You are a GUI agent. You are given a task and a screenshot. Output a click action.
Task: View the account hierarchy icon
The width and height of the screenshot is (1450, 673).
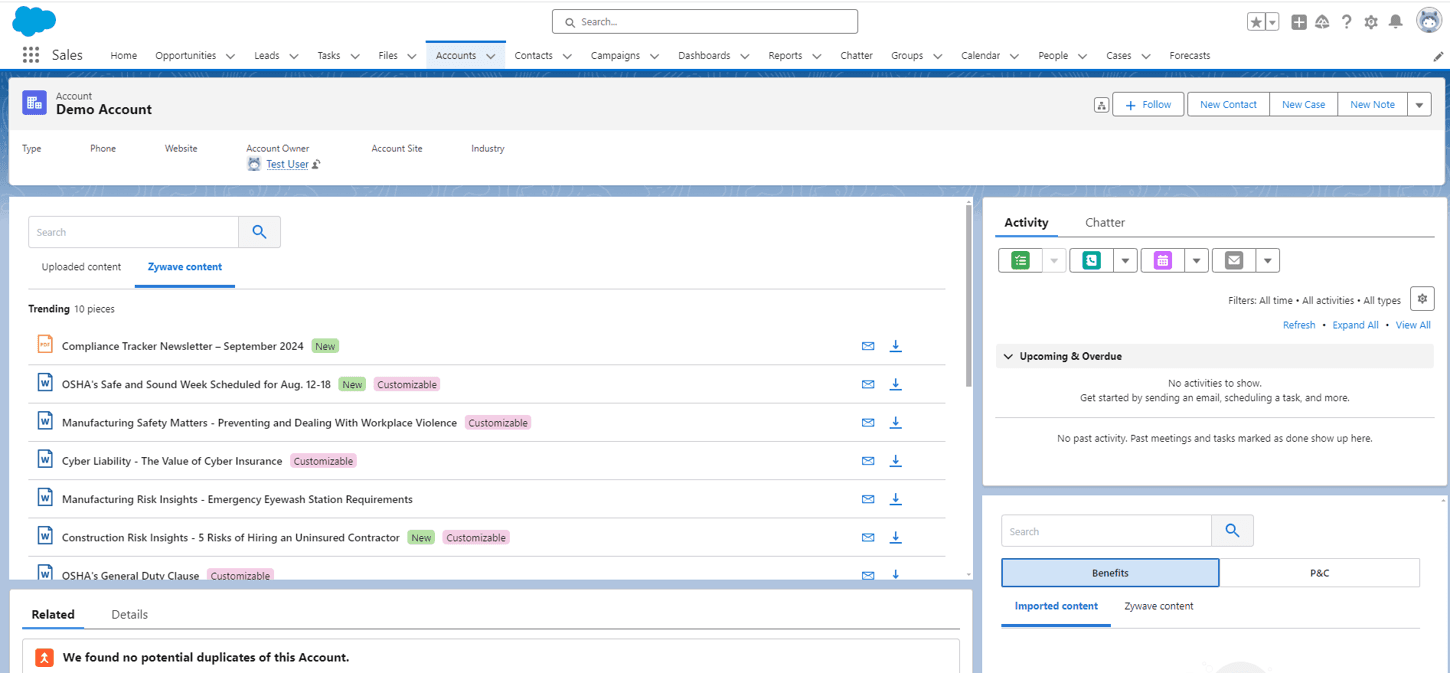1101,105
